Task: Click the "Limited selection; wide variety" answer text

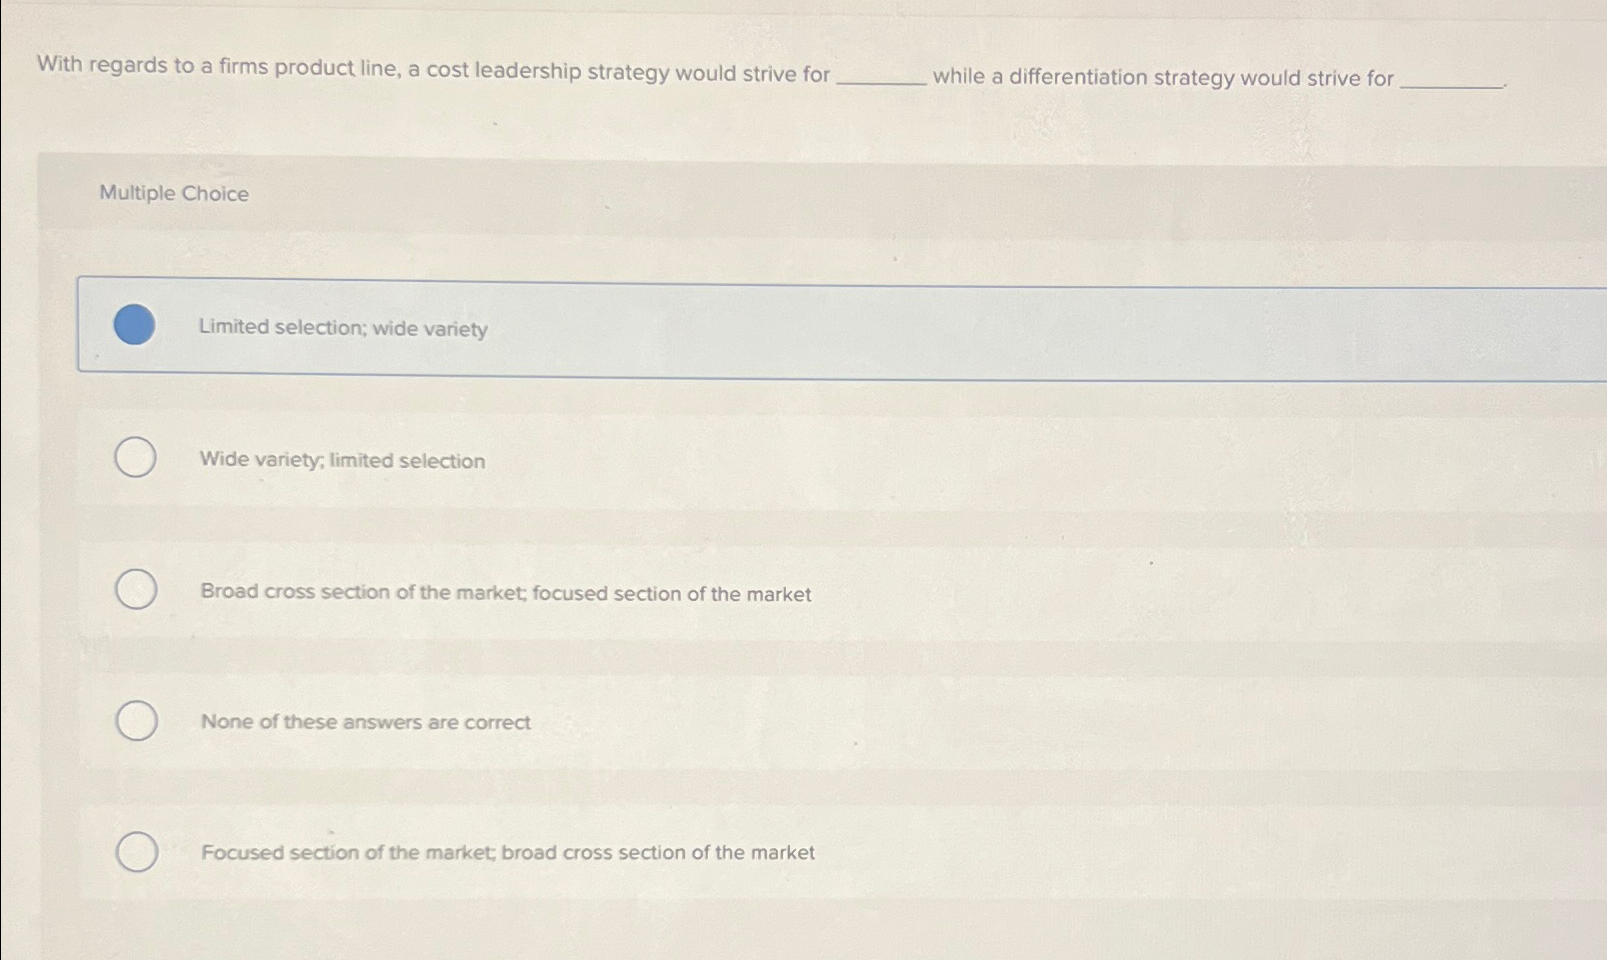Action: point(343,328)
